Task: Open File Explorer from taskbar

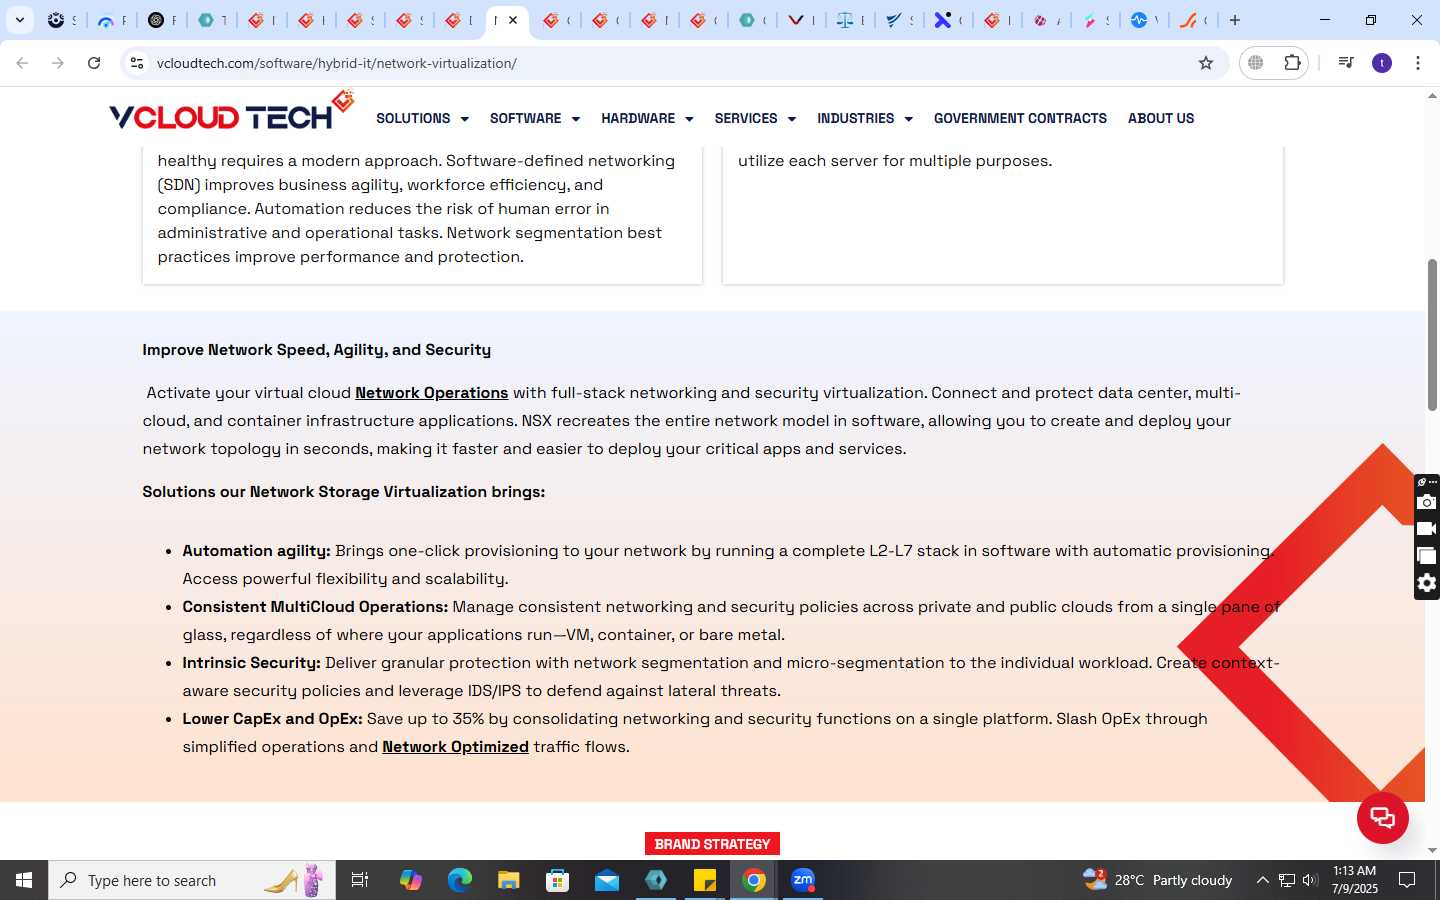Action: pos(509,880)
